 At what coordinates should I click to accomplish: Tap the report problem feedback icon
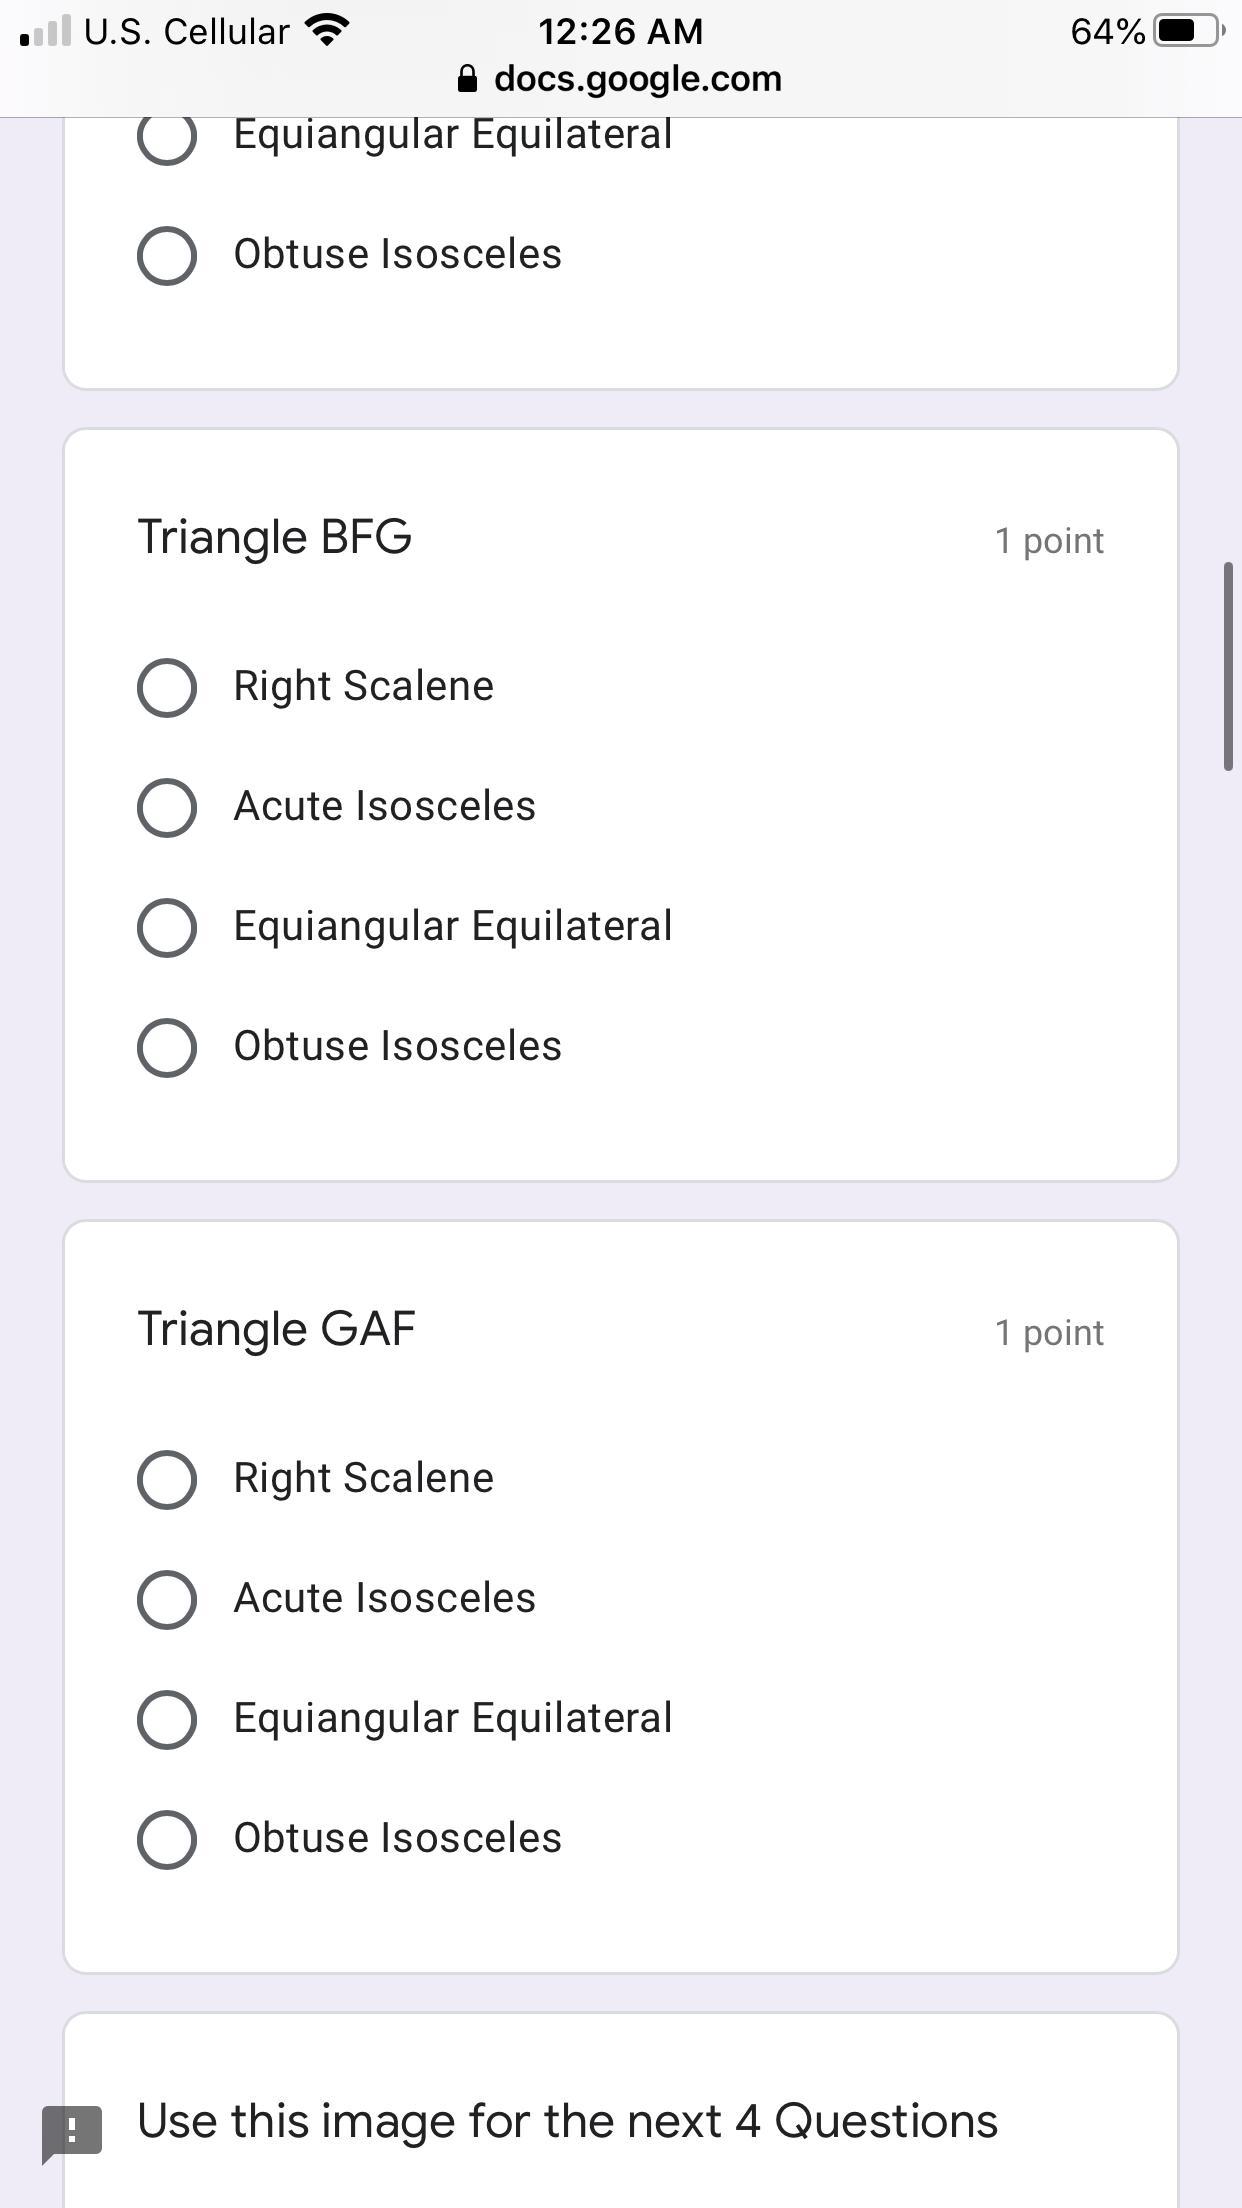pos(71,2131)
